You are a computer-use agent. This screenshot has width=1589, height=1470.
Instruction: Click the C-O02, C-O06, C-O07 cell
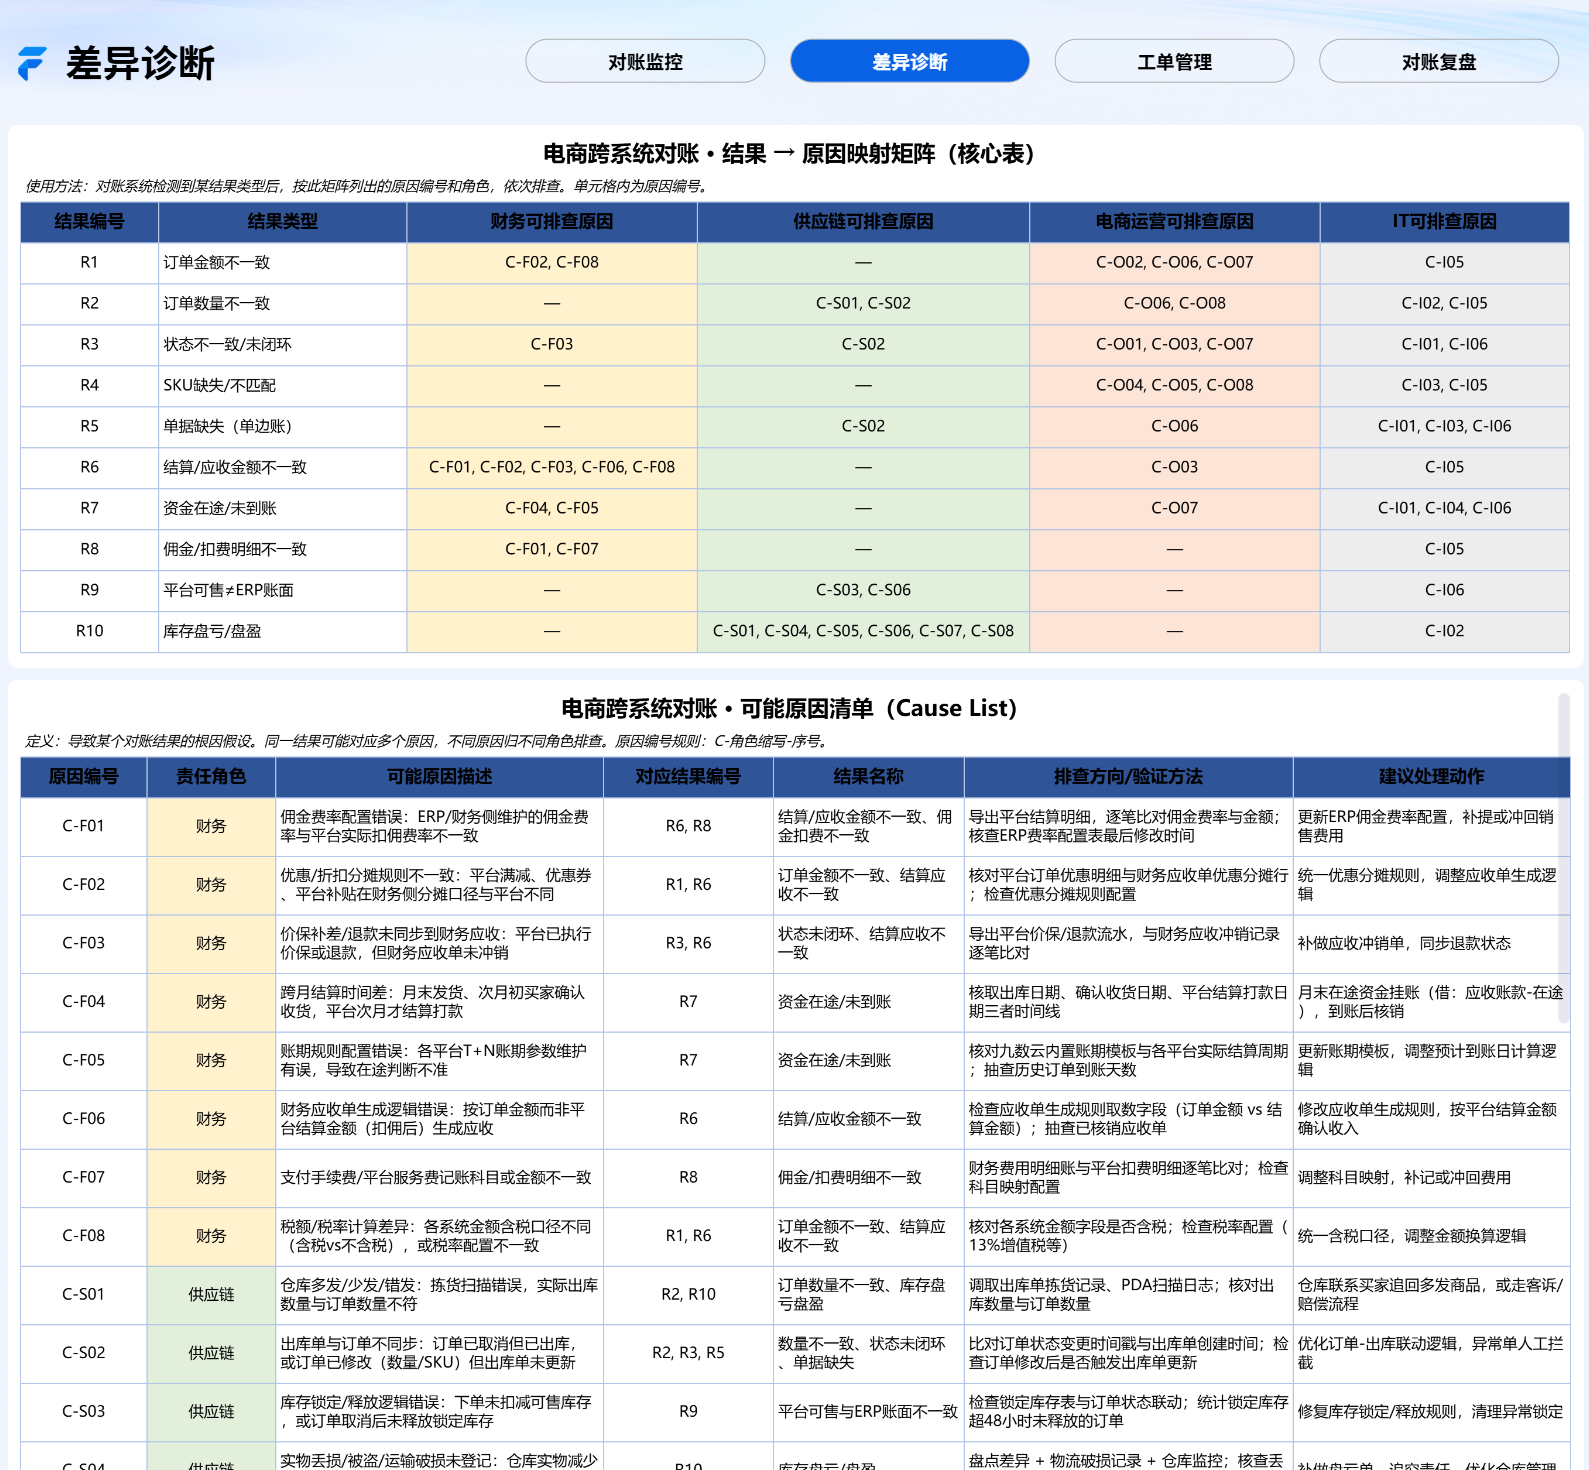[1175, 263]
